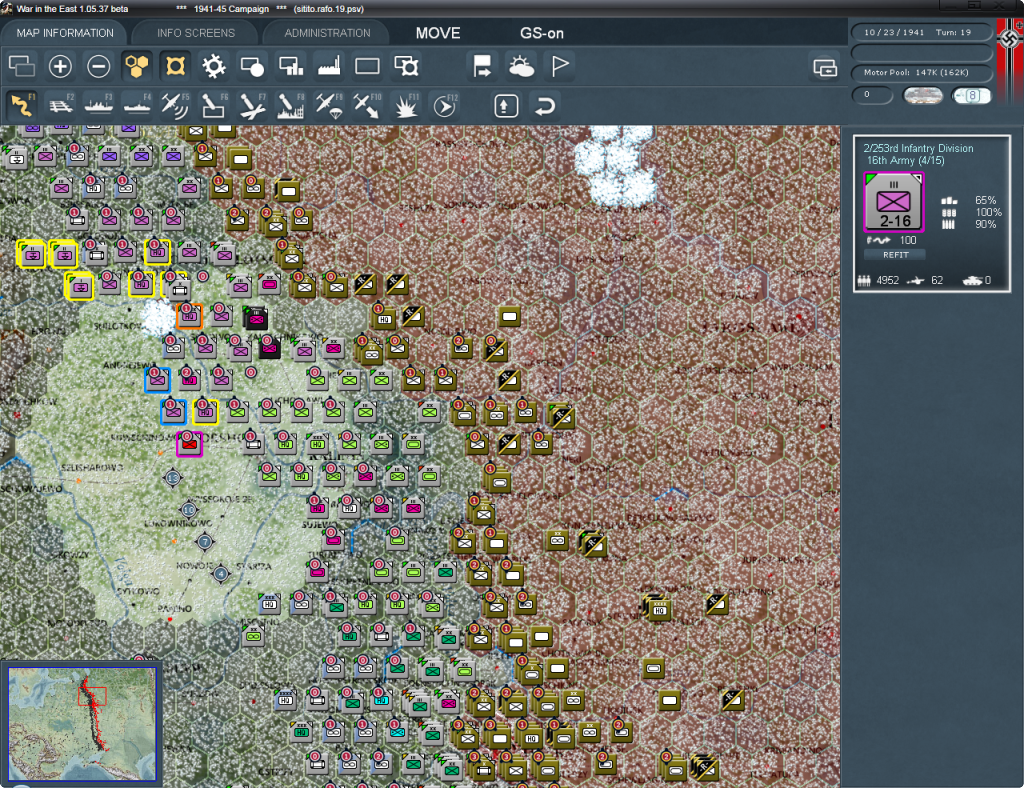Select bomb city mode F8
The image size is (1024, 788).
coord(291,105)
